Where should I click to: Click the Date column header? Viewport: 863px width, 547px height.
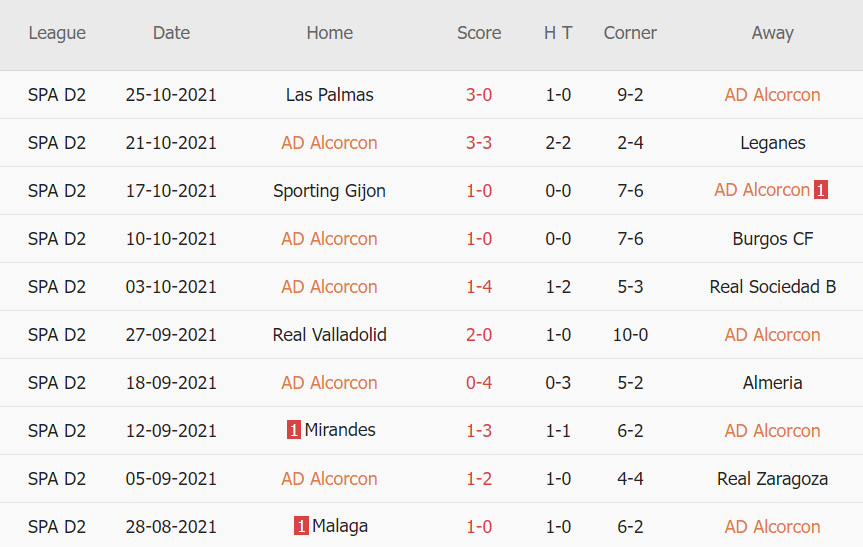tap(171, 33)
